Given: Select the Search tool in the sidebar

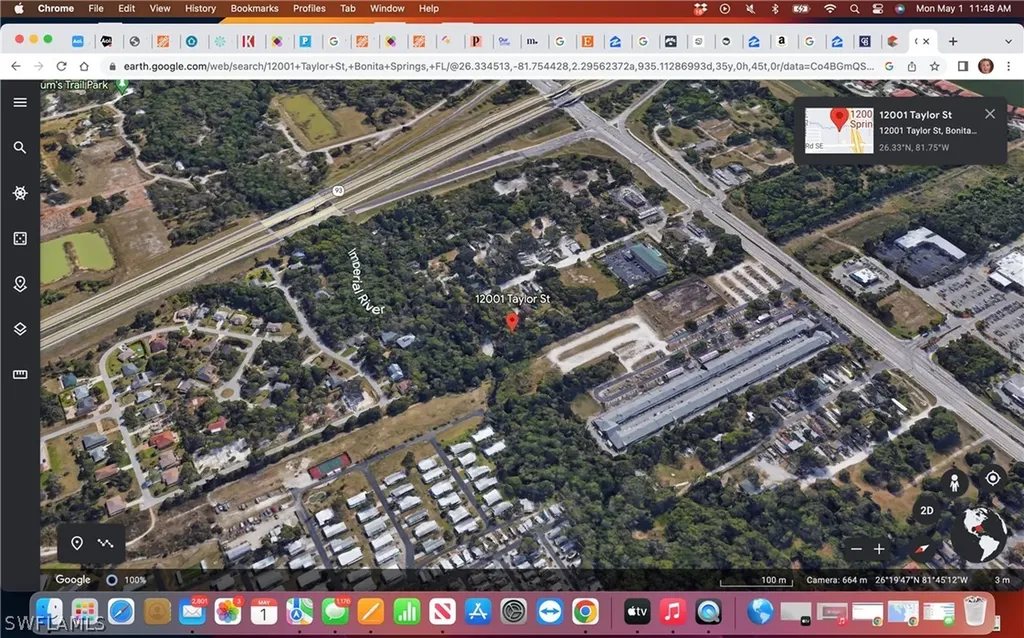Looking at the screenshot, I should (20, 146).
